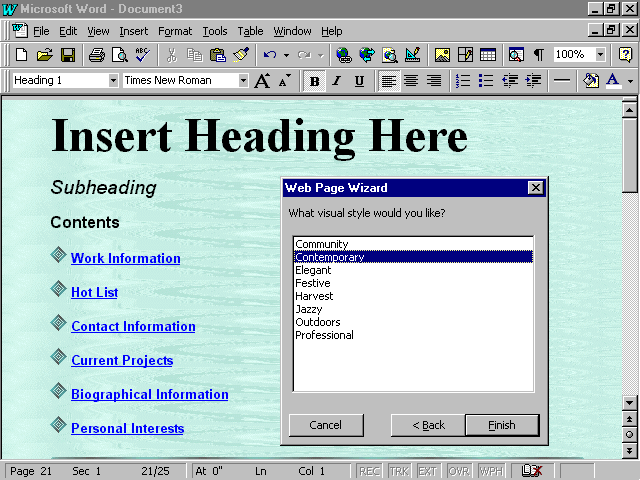Center the text alignment
Screen dimensions: 640x480
point(411,80)
